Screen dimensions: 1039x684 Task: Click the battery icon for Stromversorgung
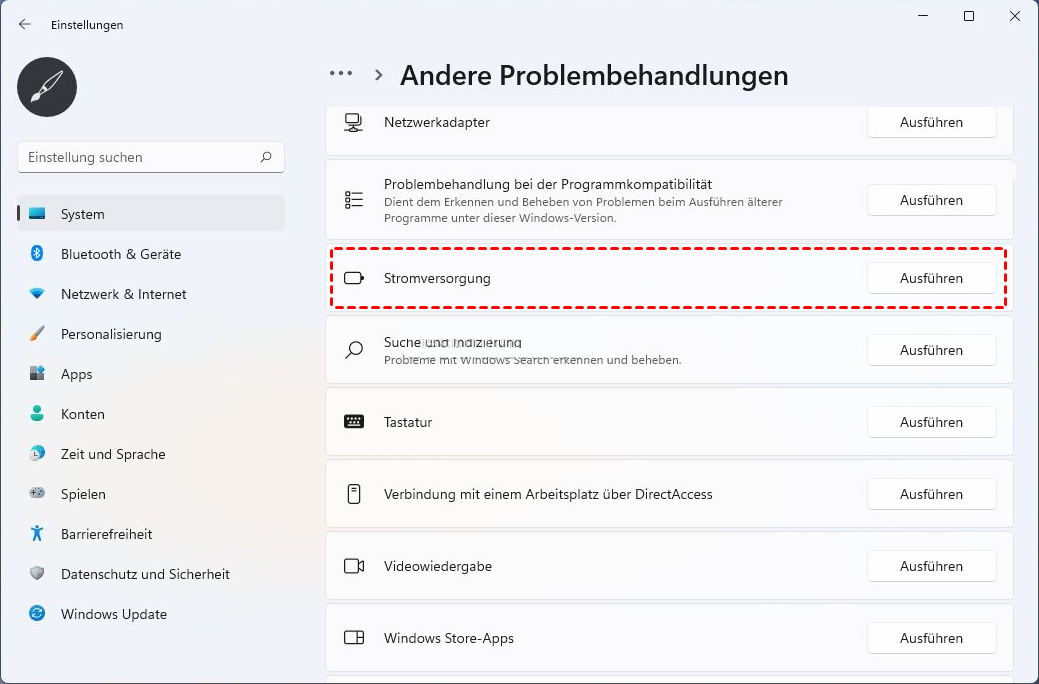354,278
